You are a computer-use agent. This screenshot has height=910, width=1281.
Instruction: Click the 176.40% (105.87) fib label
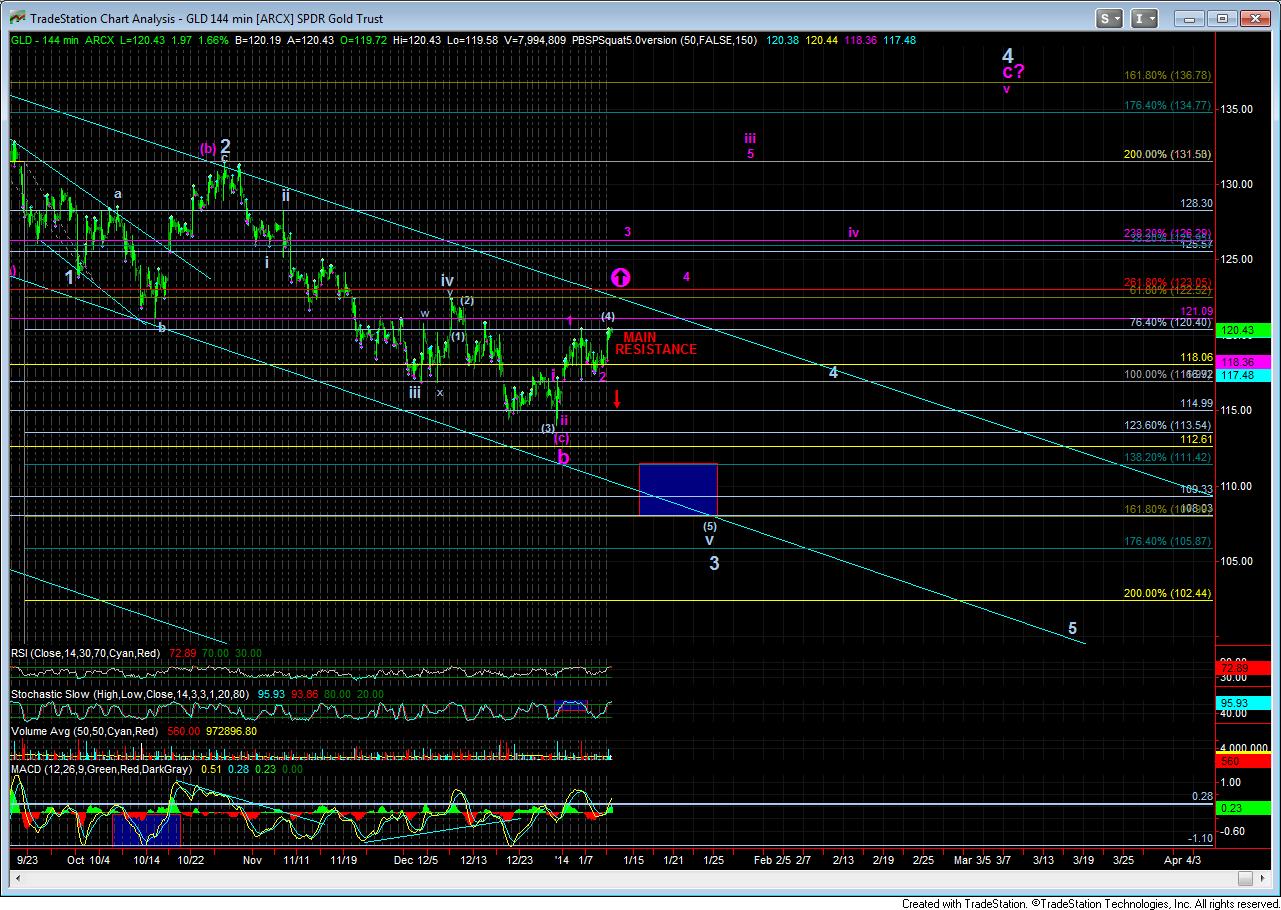tap(1169, 541)
